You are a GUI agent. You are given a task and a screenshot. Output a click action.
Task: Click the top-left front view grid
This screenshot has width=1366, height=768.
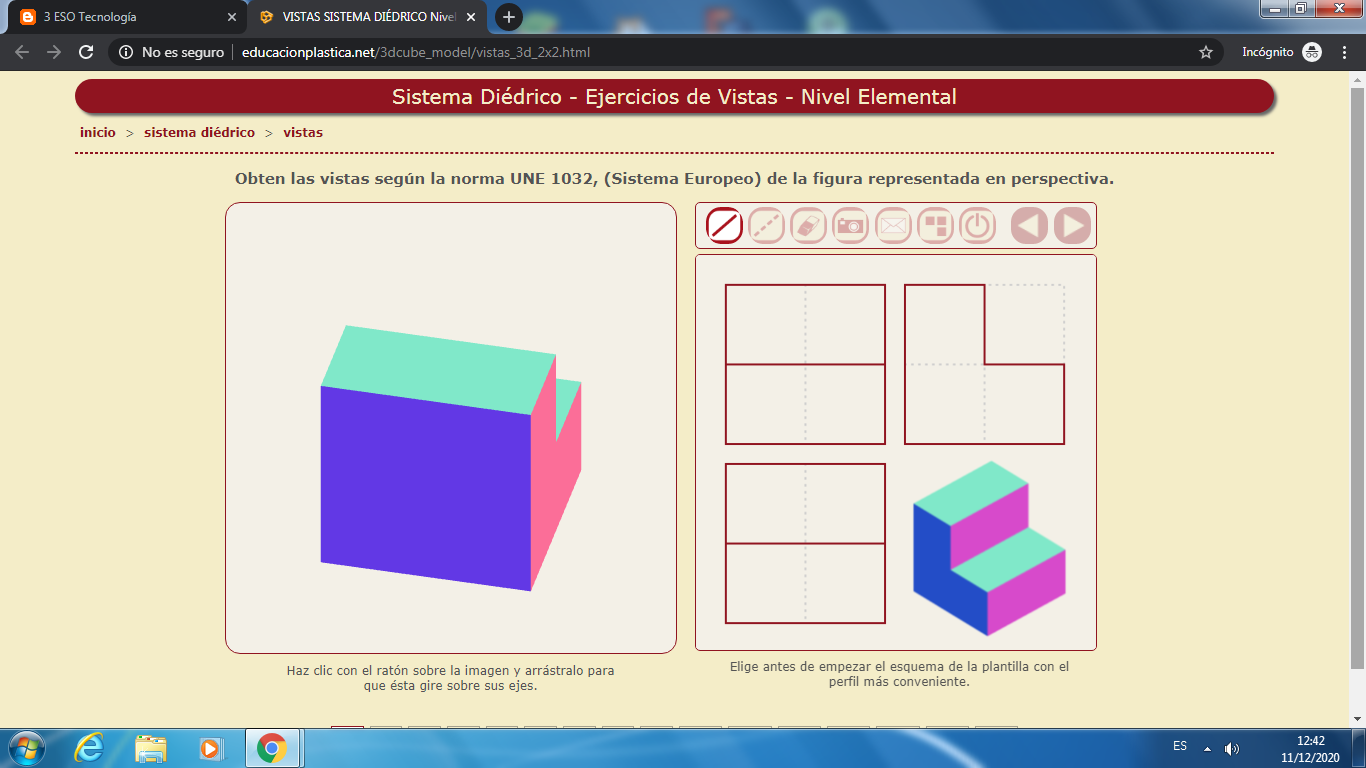tap(805, 364)
